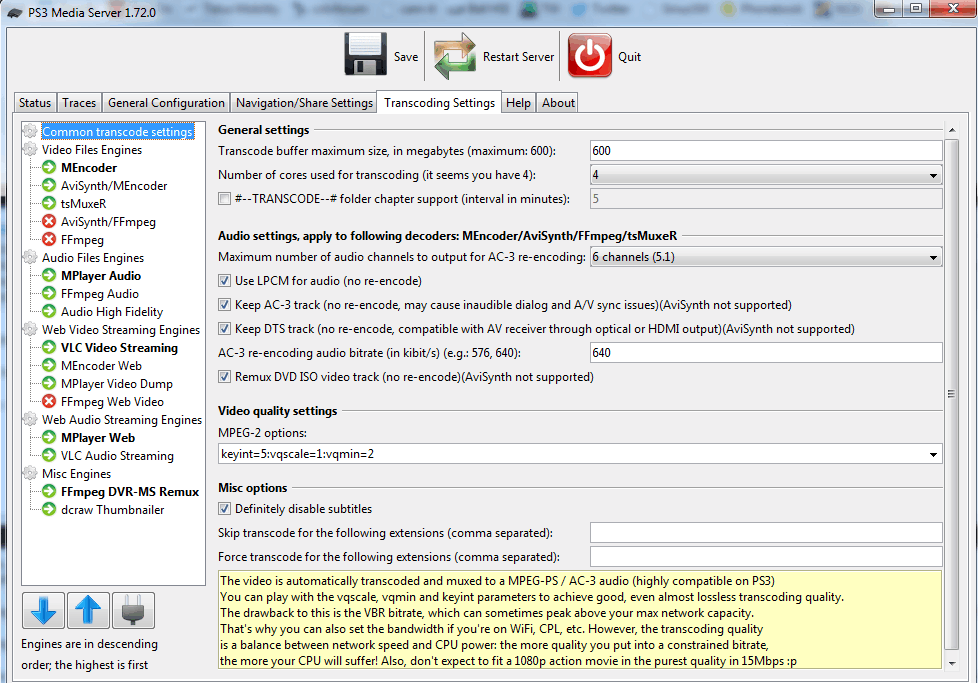The image size is (978, 683).
Task: Open Navigation/Share Settings tab
Action: pyautogui.click(x=304, y=103)
